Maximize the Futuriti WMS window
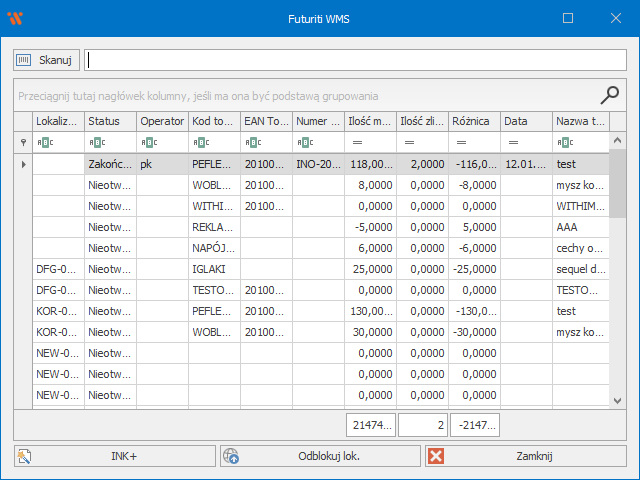 [x=568, y=18]
